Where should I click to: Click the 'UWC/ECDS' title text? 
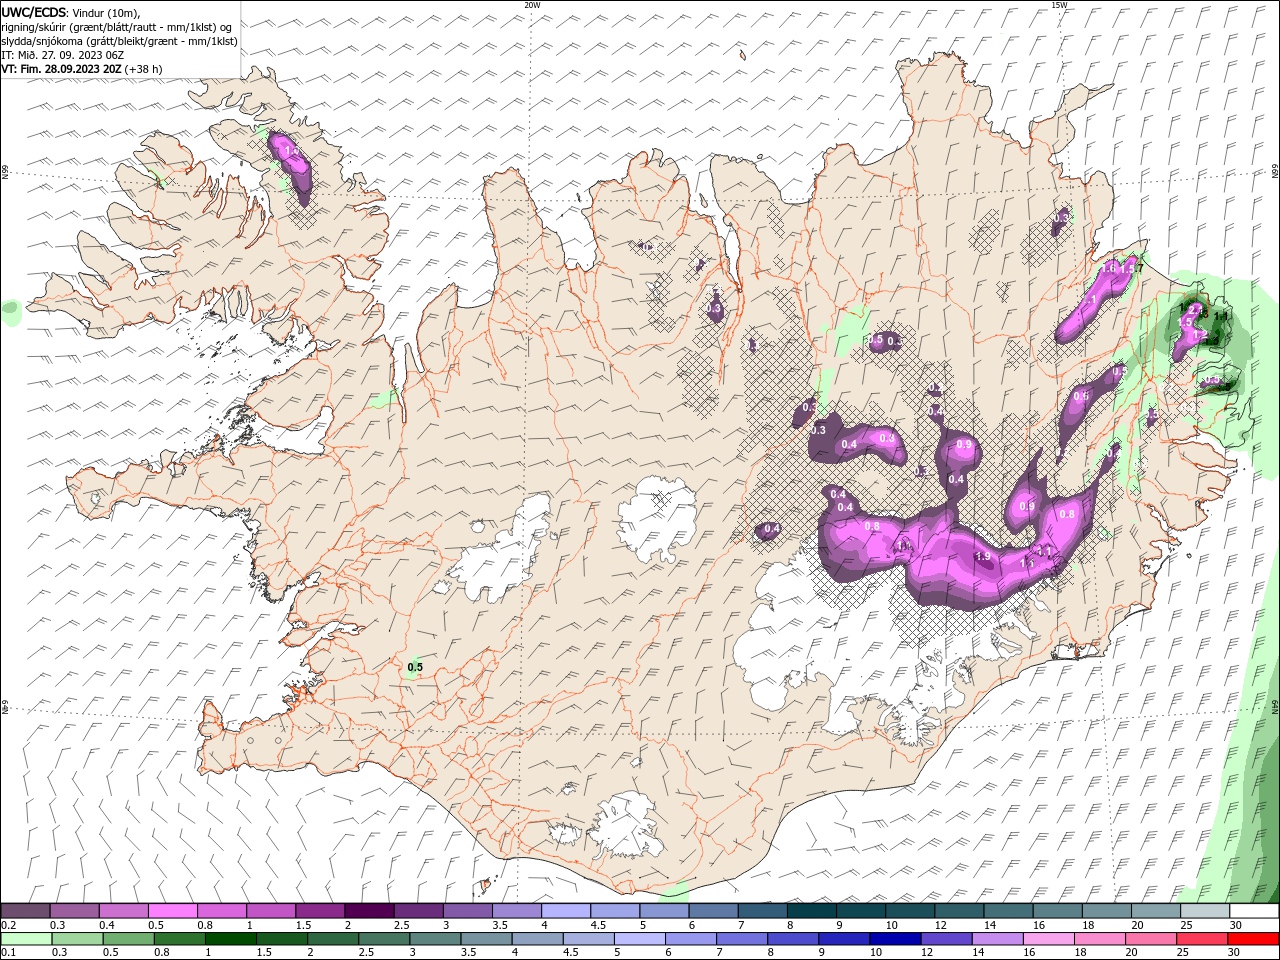point(33,12)
